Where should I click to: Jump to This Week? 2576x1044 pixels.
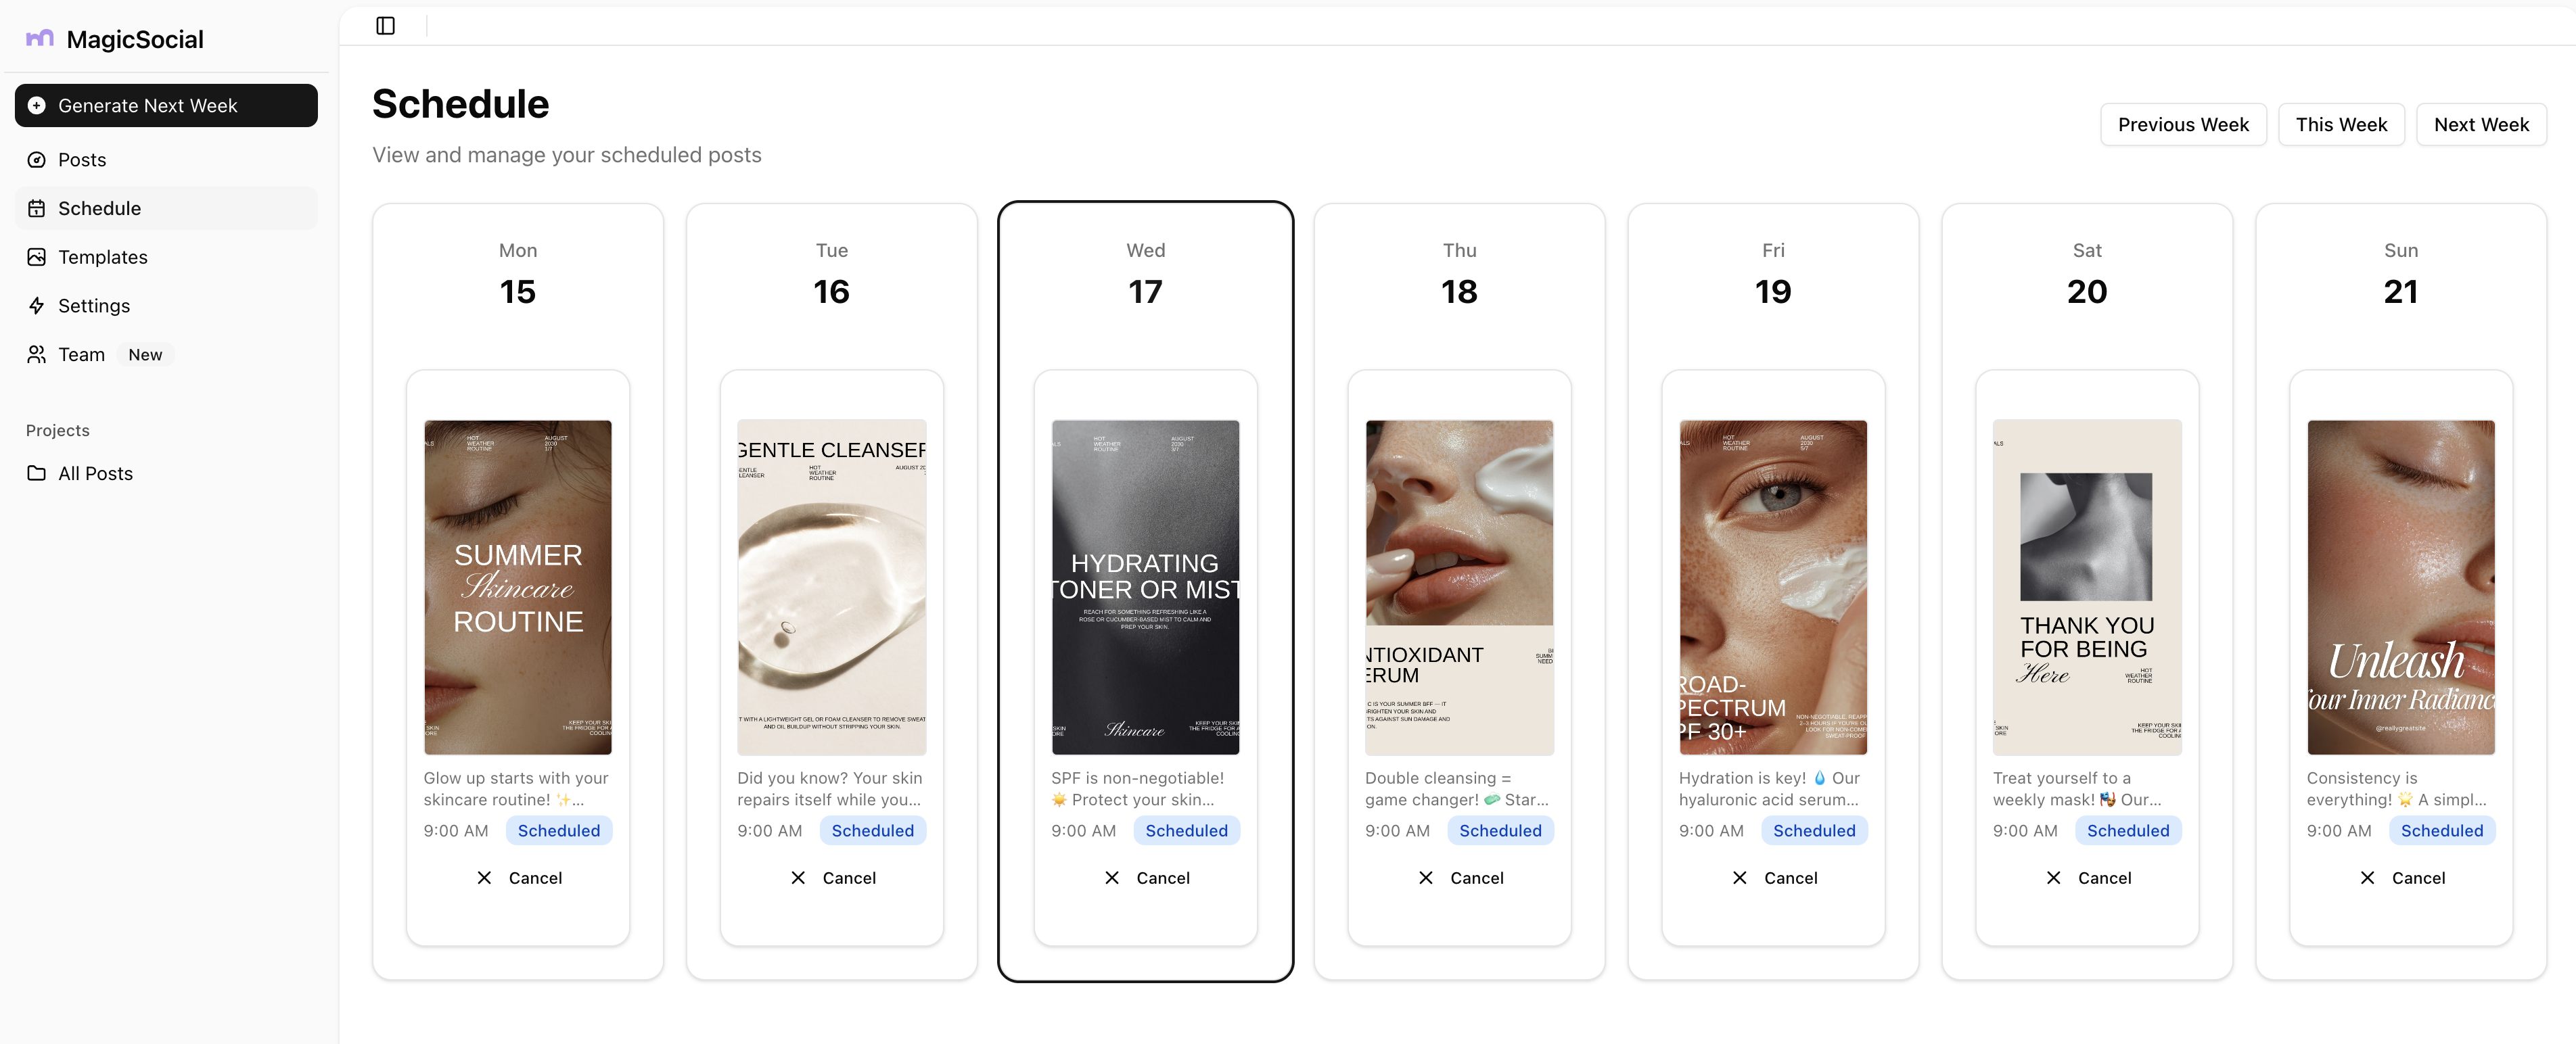point(2341,125)
